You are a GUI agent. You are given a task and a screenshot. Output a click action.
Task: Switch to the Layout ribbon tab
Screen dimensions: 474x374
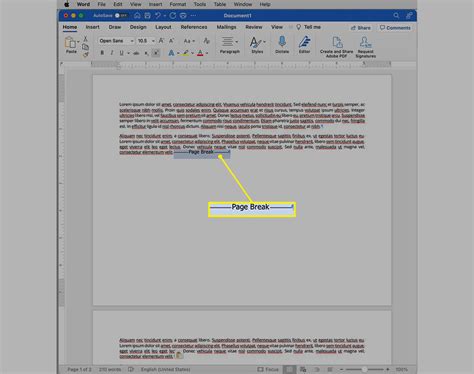[x=163, y=27]
